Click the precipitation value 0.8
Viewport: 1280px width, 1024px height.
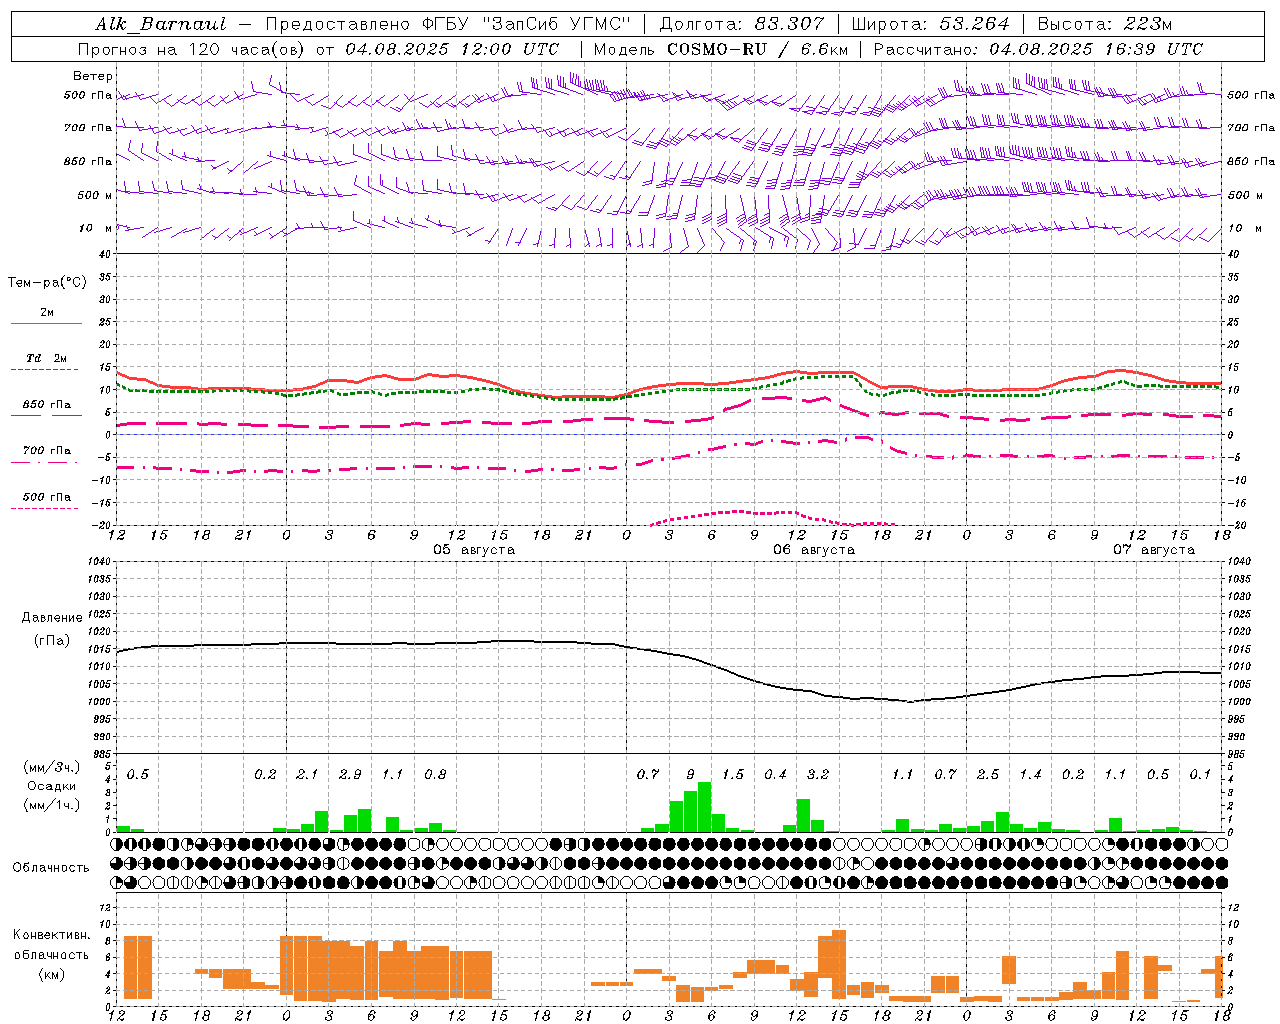click(x=435, y=774)
